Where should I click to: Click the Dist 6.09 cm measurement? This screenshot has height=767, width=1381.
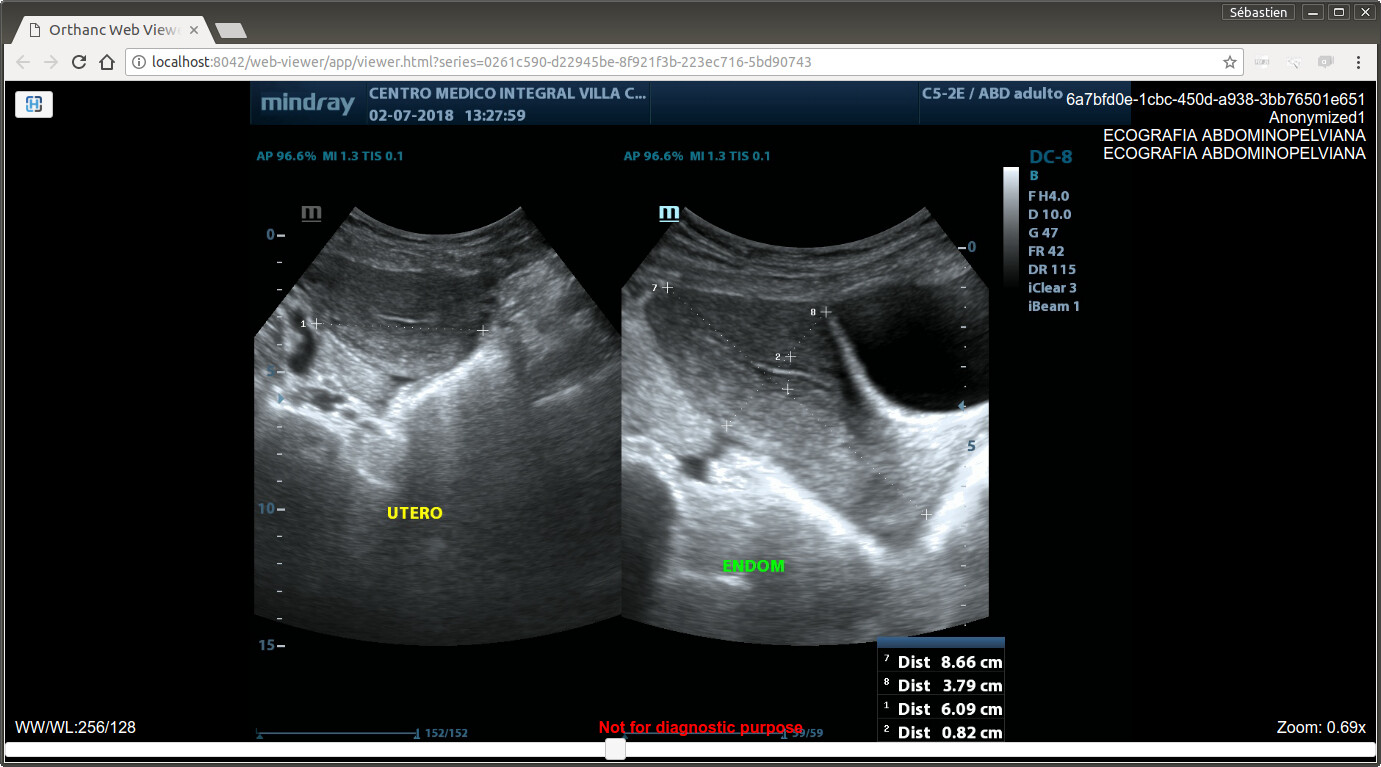(941, 709)
